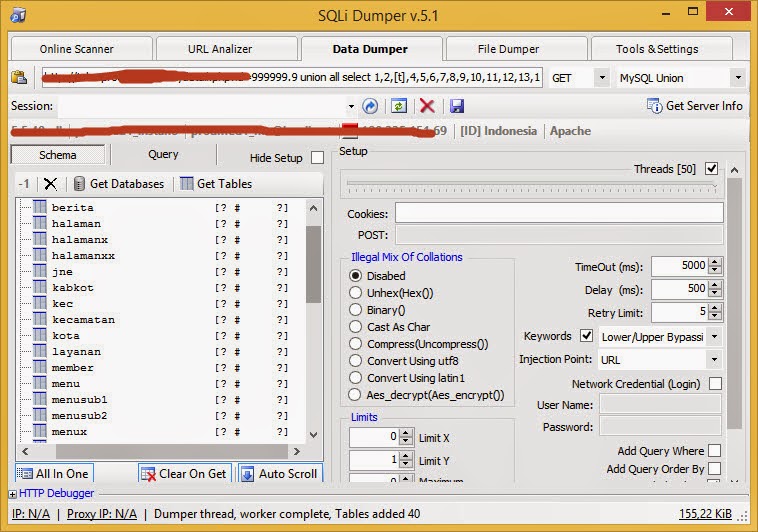Viewport: 758px width, 532px height.
Task: Click the All In One list icon
Action: [x=25, y=473]
